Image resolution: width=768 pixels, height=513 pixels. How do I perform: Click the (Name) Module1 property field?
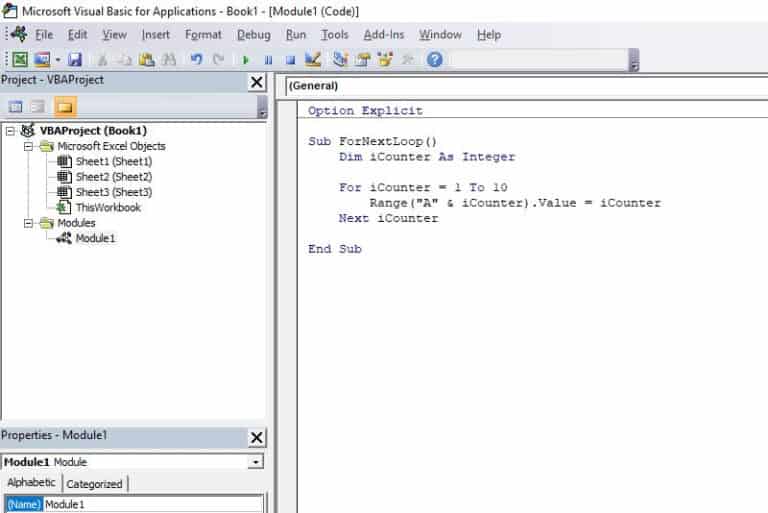(x=152, y=504)
